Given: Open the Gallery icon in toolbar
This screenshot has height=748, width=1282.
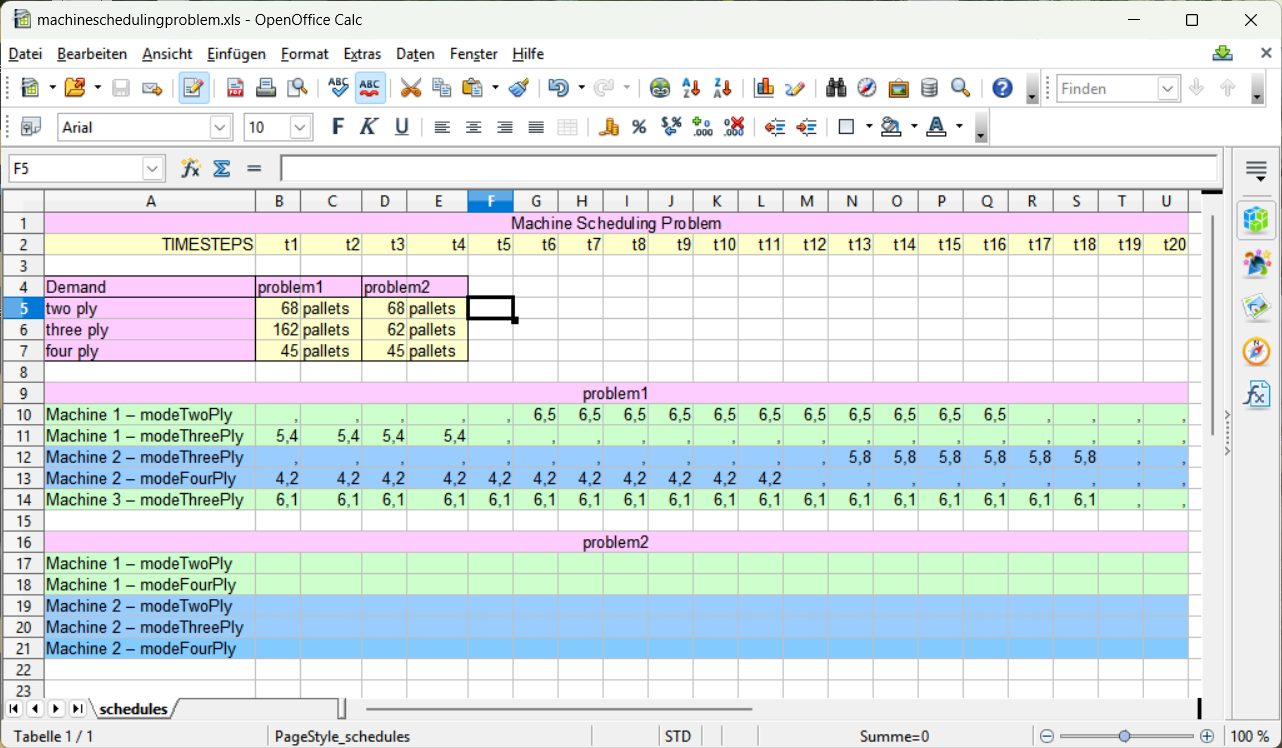Looking at the screenshot, I should pyautogui.click(x=898, y=88).
